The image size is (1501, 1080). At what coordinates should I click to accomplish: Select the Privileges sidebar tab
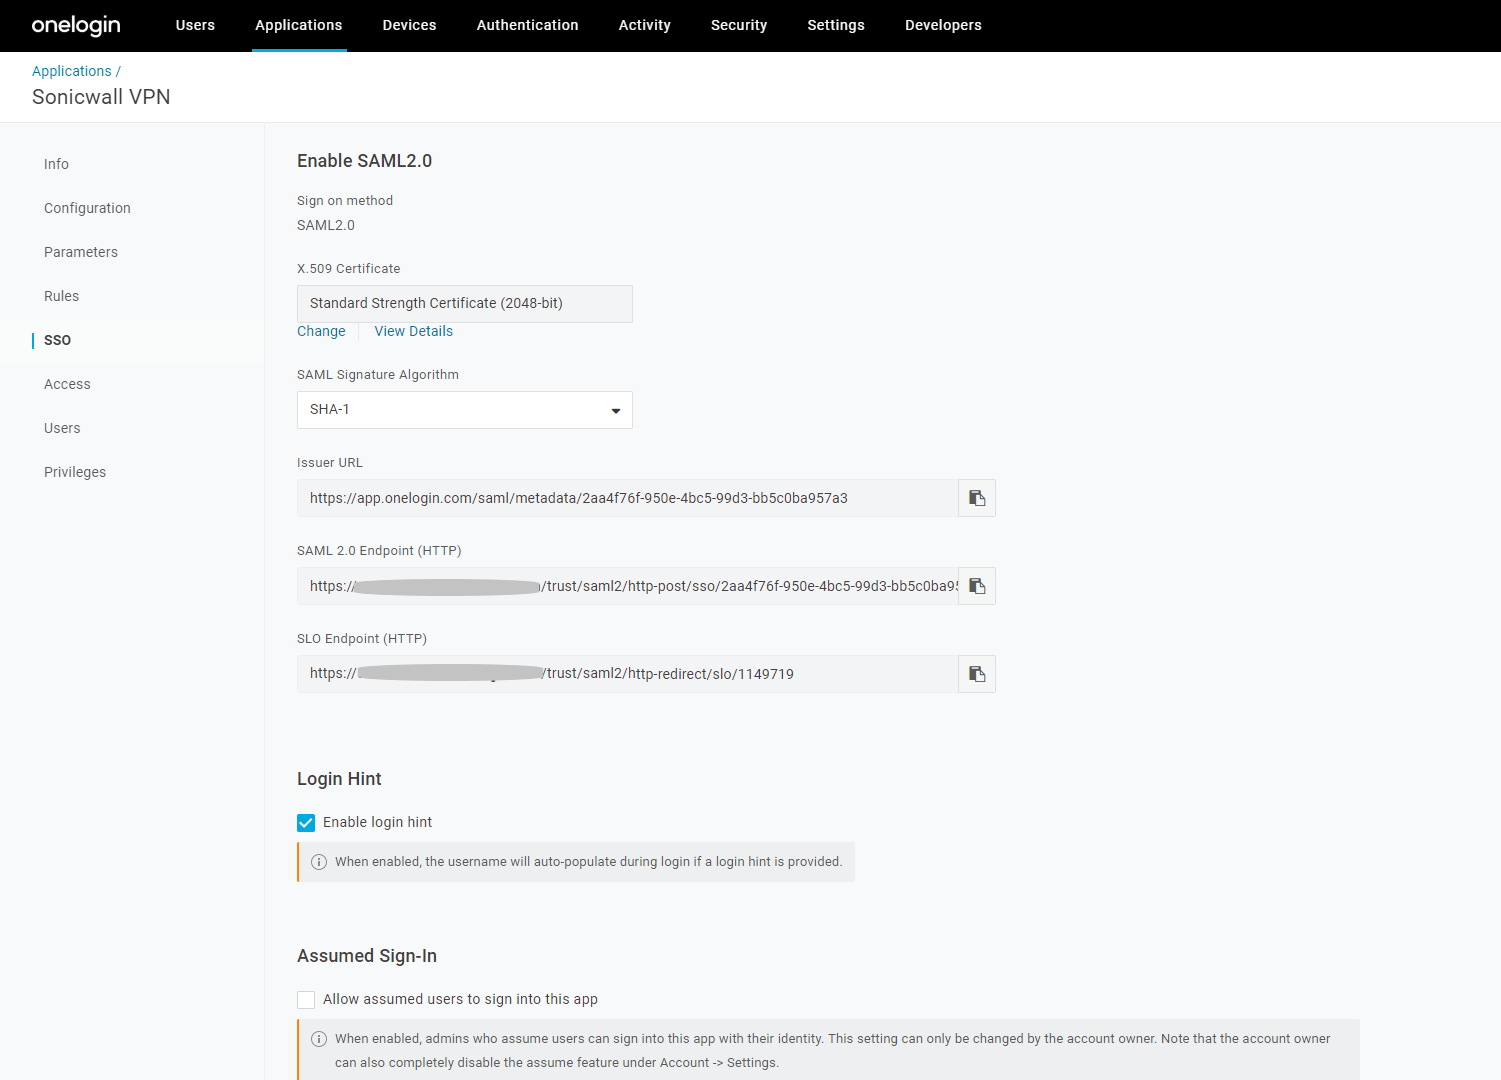pyautogui.click(x=75, y=472)
